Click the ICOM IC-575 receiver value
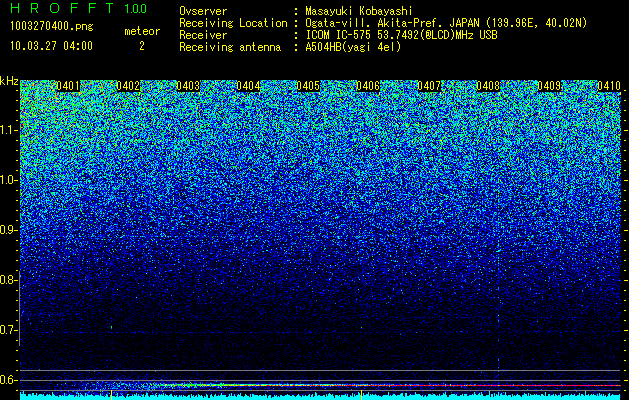629x400 pixels. 402,35
